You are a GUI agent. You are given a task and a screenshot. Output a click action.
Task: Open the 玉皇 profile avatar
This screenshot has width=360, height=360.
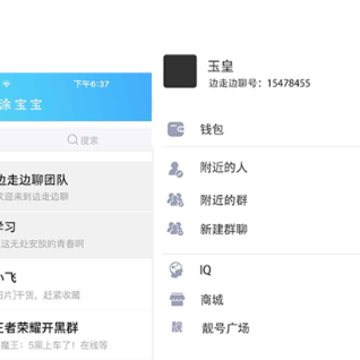coord(180,71)
